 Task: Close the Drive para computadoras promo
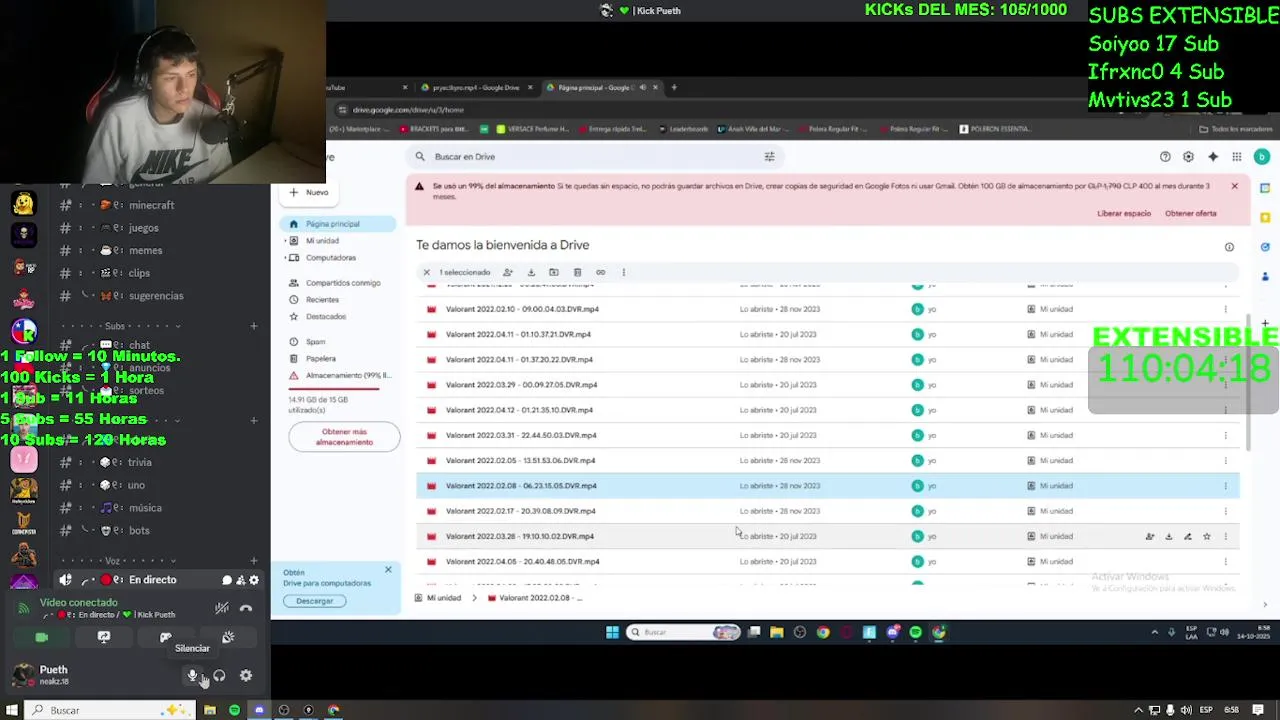(388, 570)
